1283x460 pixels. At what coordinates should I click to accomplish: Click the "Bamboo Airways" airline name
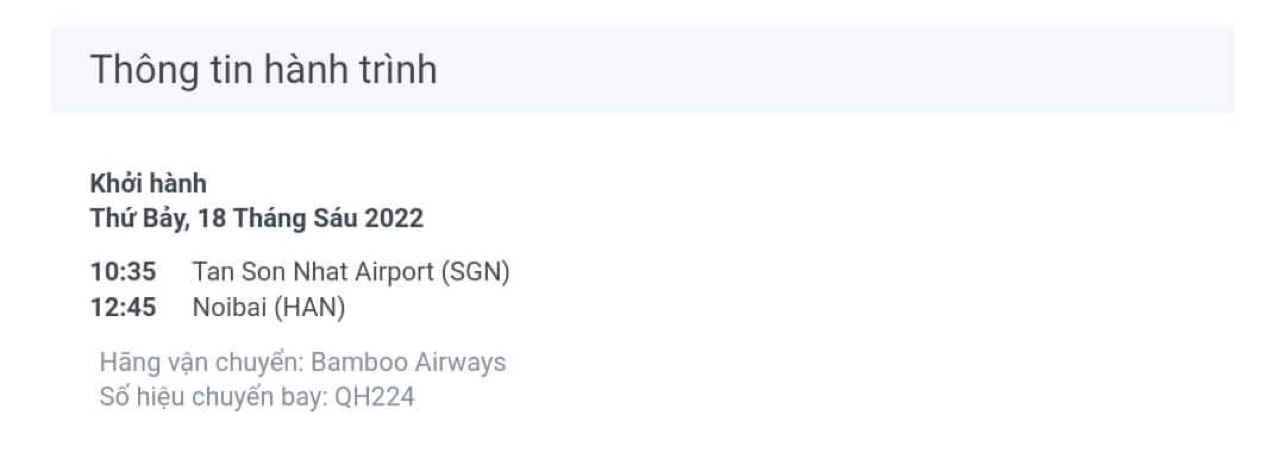coord(409,362)
